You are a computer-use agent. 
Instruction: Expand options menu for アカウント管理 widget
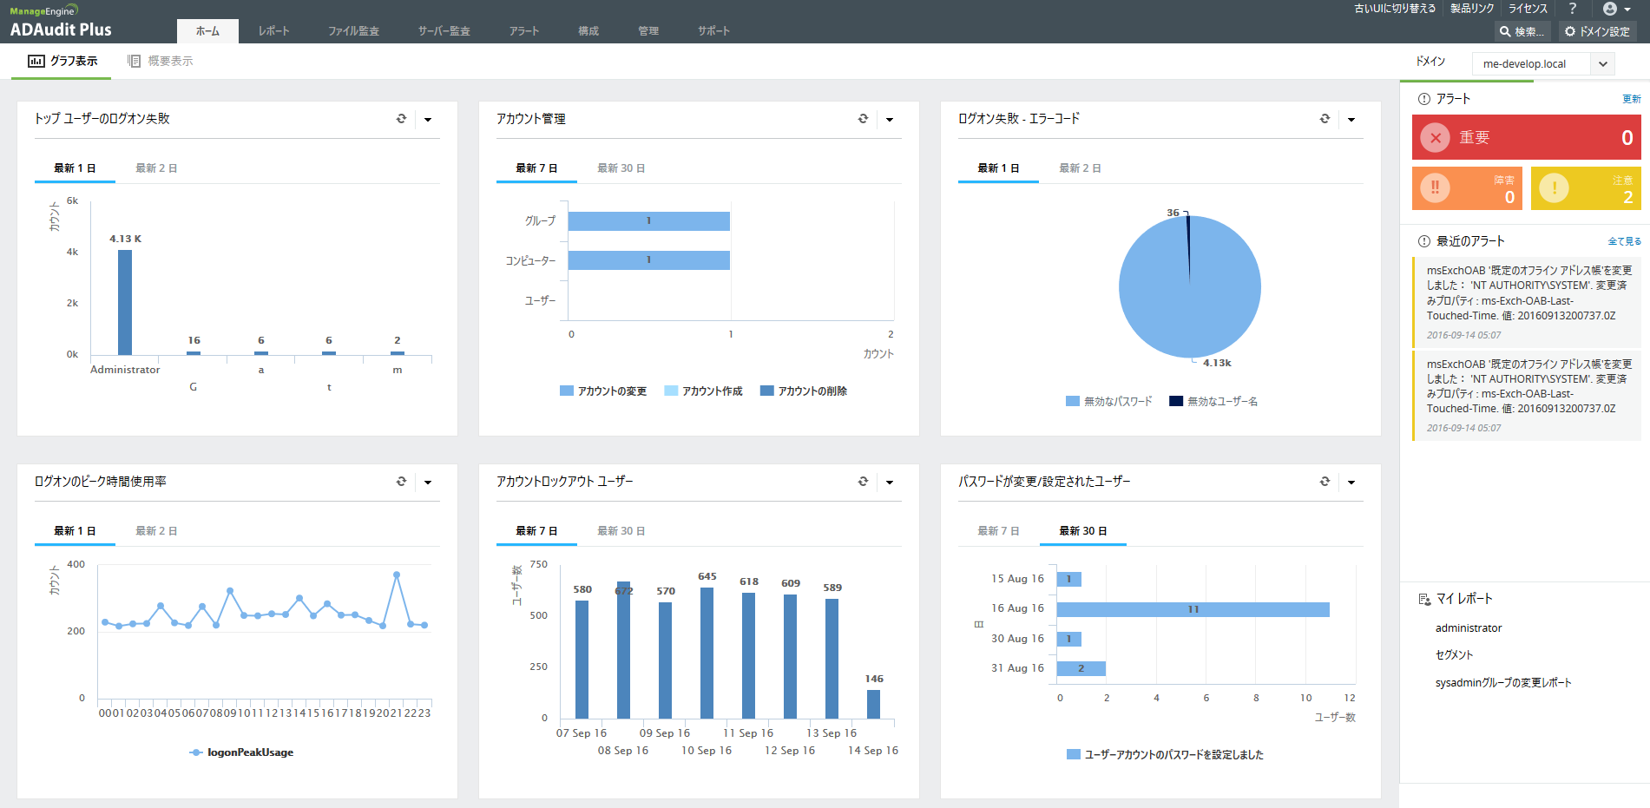[890, 120]
